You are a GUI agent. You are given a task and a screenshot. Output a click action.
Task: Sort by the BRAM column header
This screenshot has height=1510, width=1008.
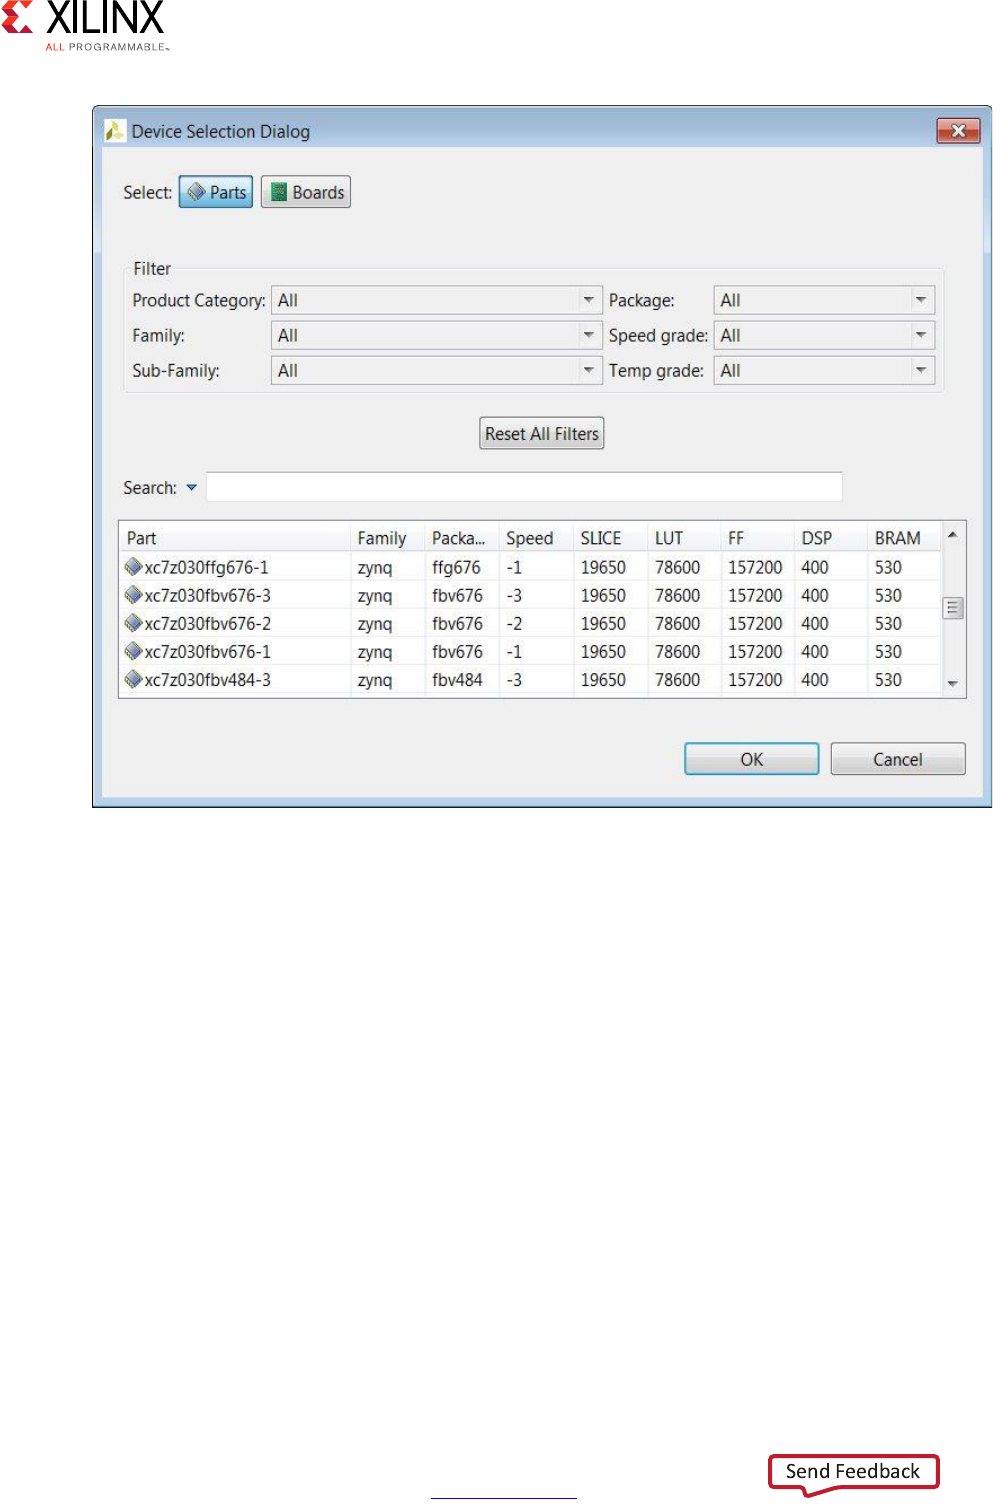(904, 538)
